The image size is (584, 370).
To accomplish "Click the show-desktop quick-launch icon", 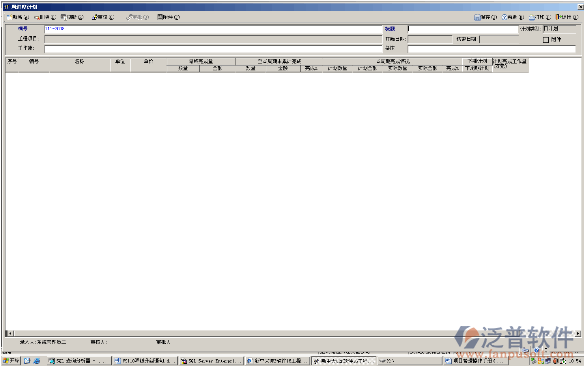I will 27,361.
